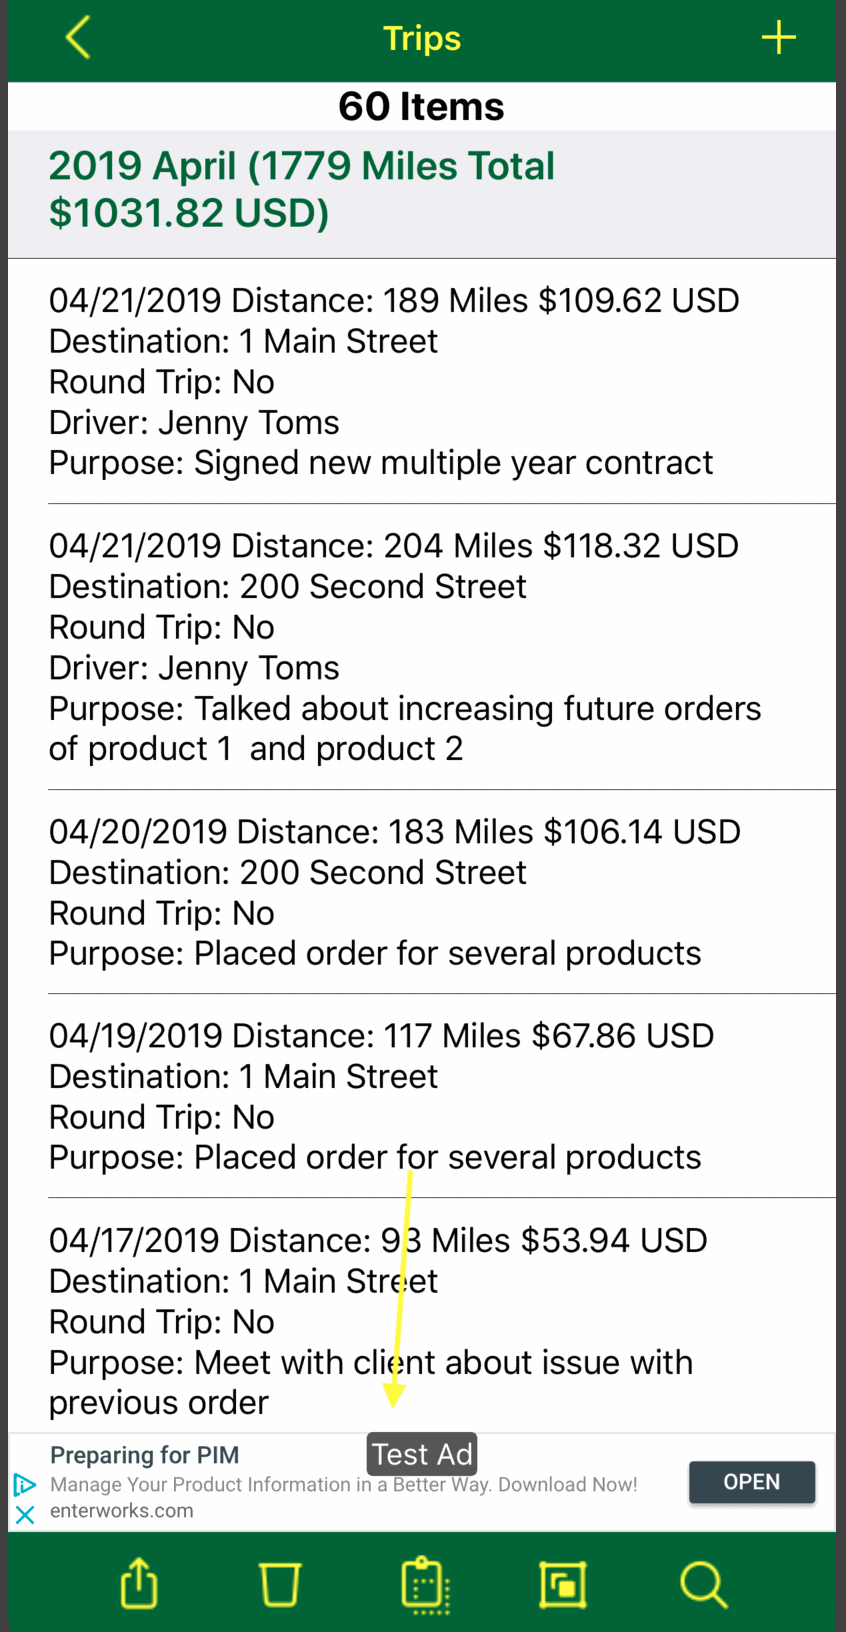846x1632 pixels.
Task: Tap the 2019 April section header
Action: click(302, 189)
